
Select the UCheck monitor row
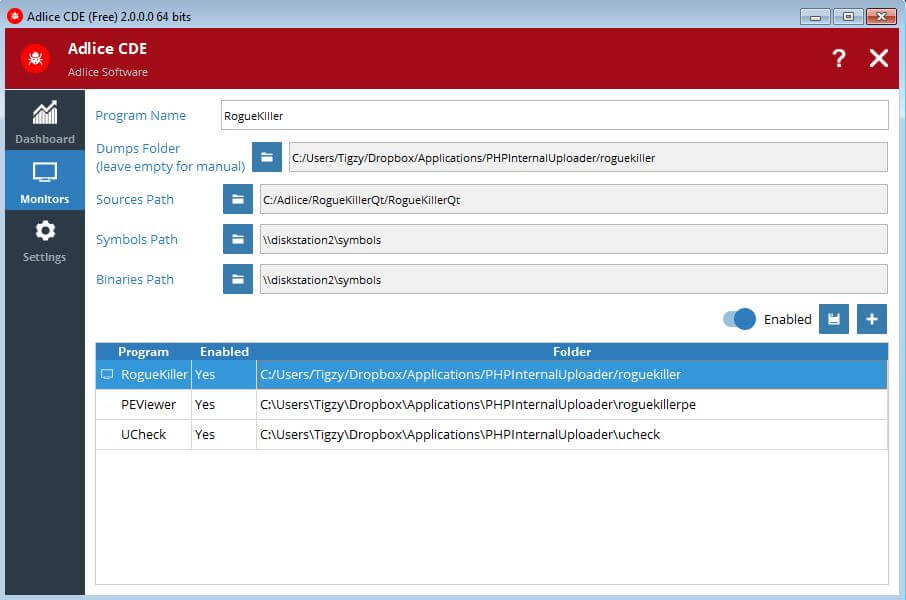(143, 435)
